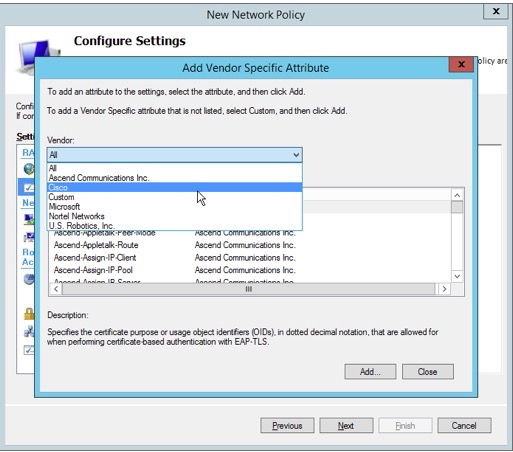Close the New Network Policy window
513x452 pixels.
(496, 11)
